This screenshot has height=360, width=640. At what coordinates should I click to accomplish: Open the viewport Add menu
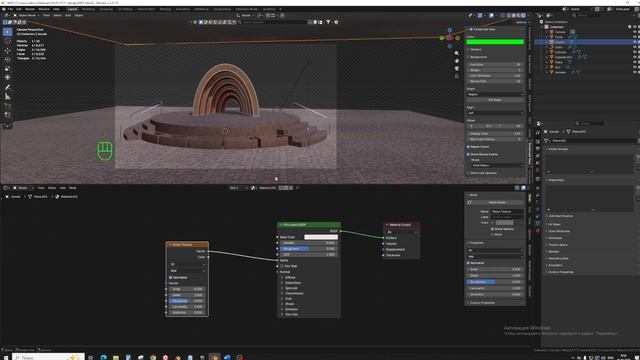tap(68, 16)
